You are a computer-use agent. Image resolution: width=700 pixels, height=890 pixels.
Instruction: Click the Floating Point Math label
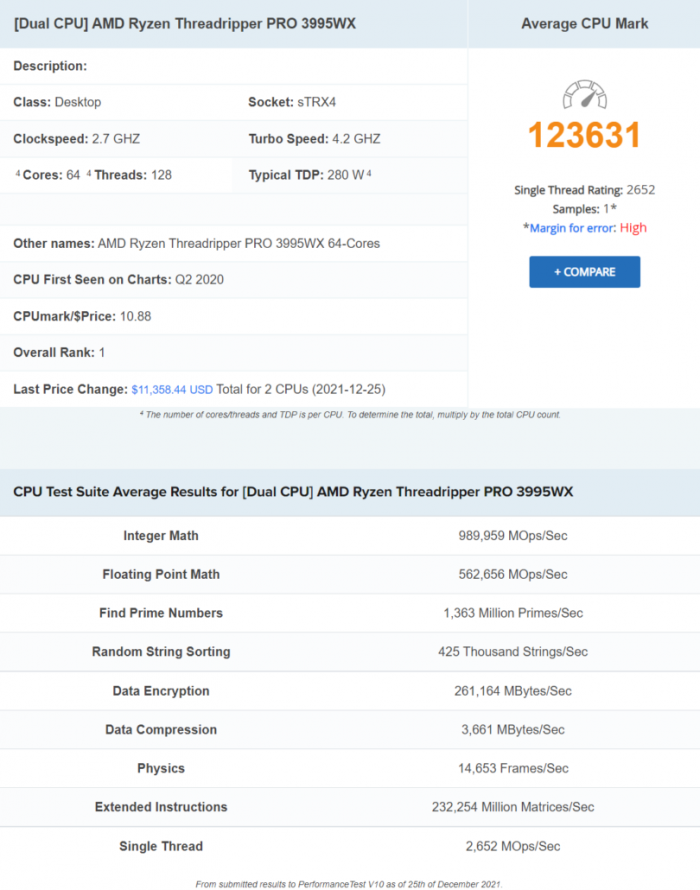tap(161, 574)
